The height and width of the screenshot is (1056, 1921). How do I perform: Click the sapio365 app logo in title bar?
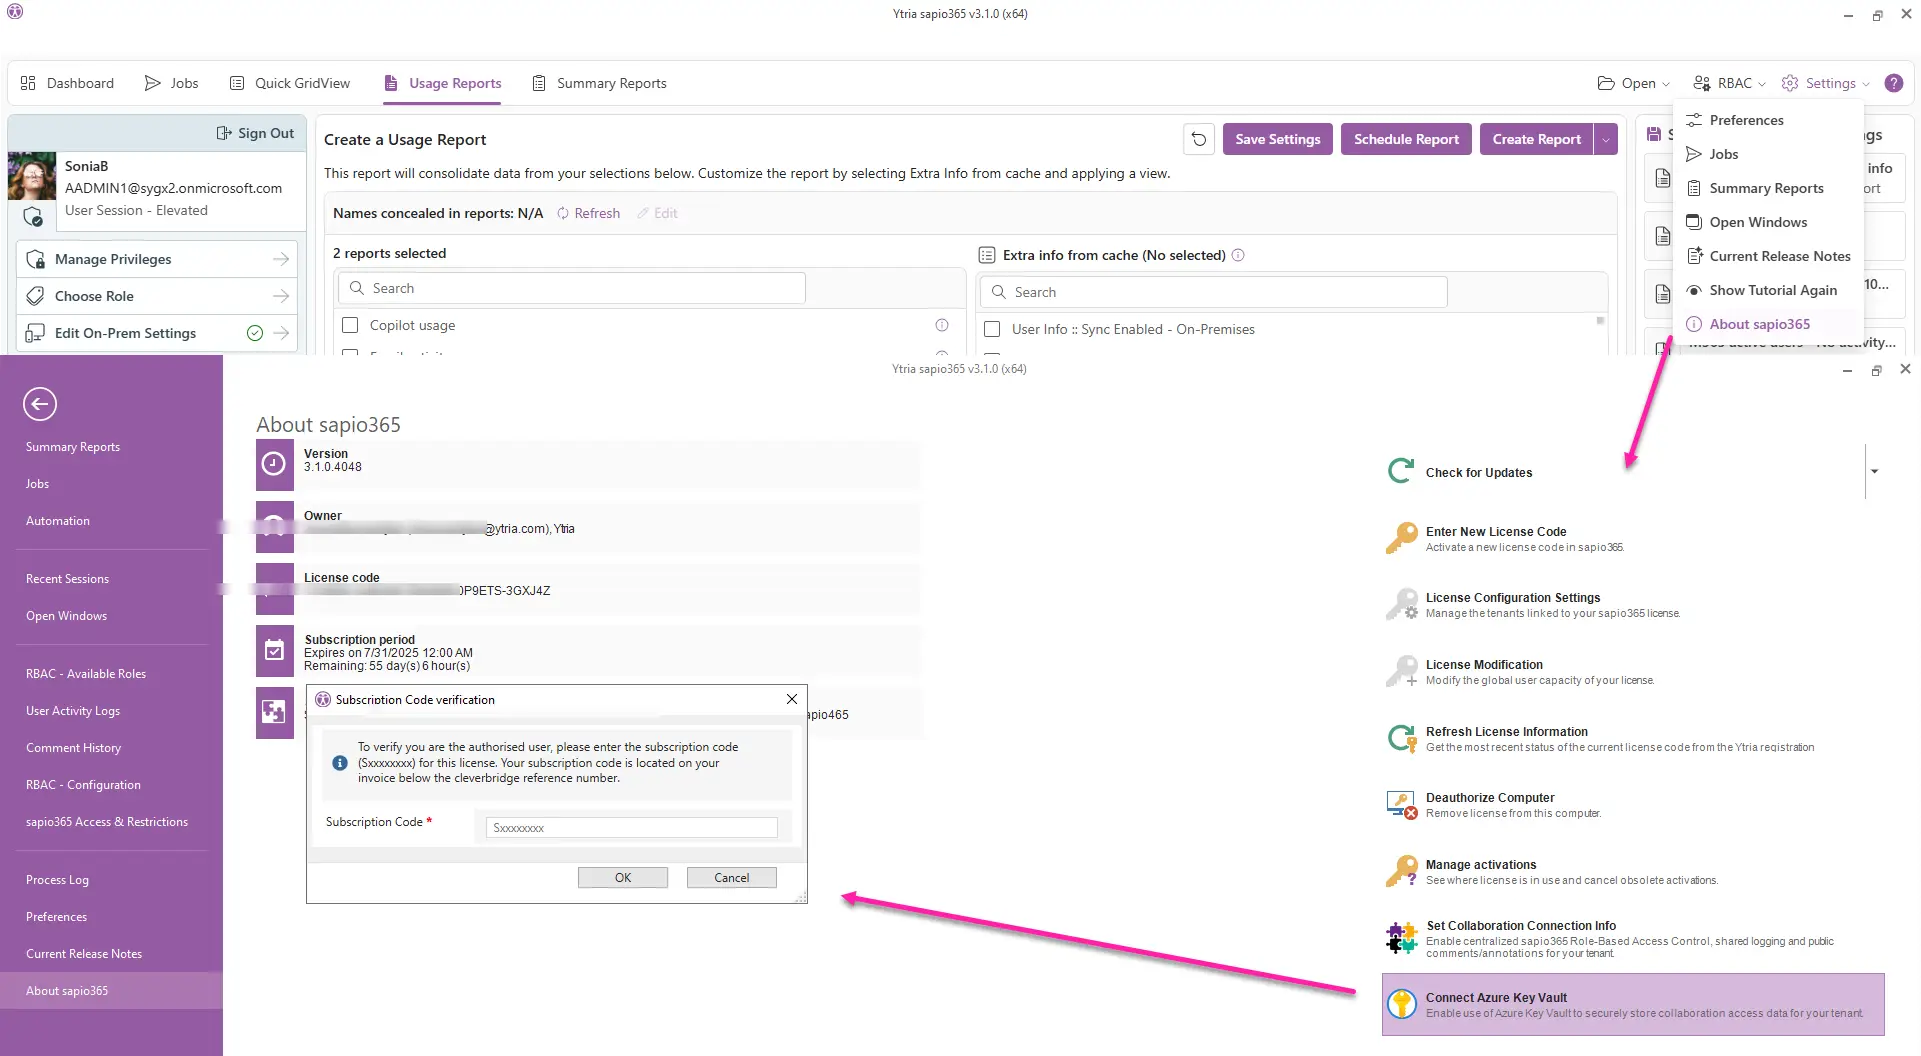tap(15, 12)
